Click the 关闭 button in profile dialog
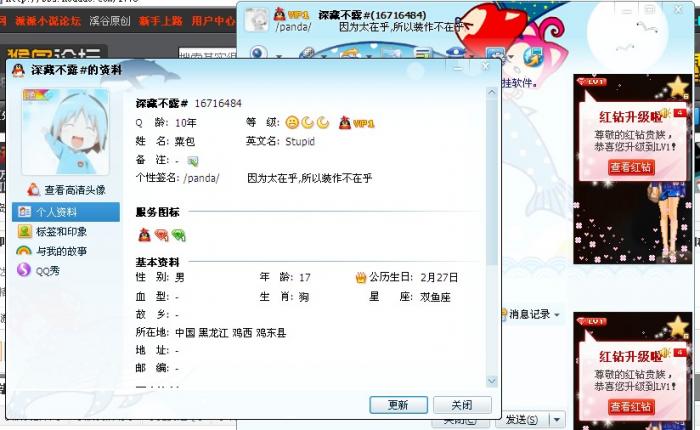The image size is (700, 430). click(462, 405)
